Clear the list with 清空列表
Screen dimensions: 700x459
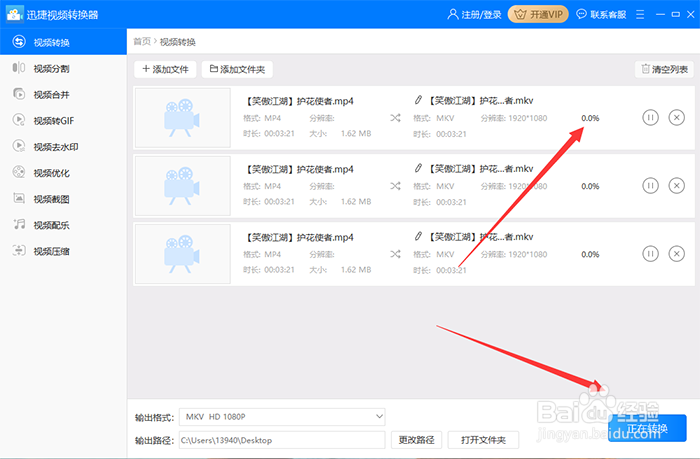[x=664, y=69]
